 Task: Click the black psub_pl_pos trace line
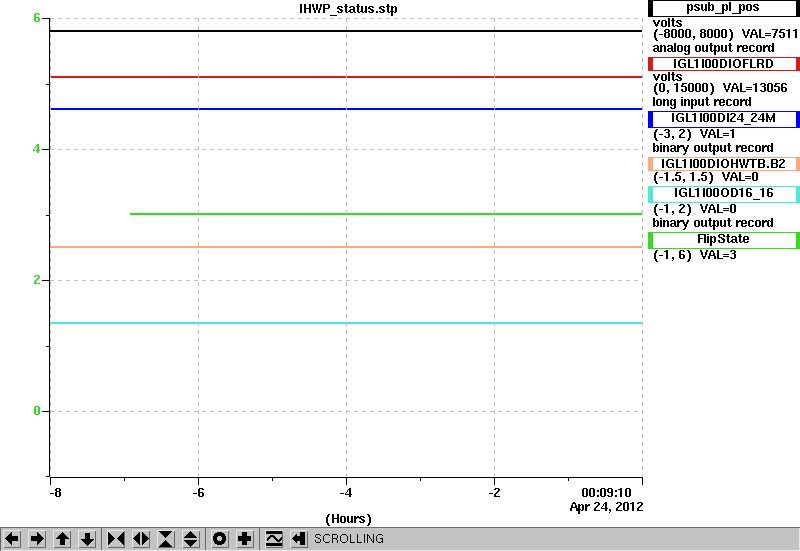click(x=346, y=31)
